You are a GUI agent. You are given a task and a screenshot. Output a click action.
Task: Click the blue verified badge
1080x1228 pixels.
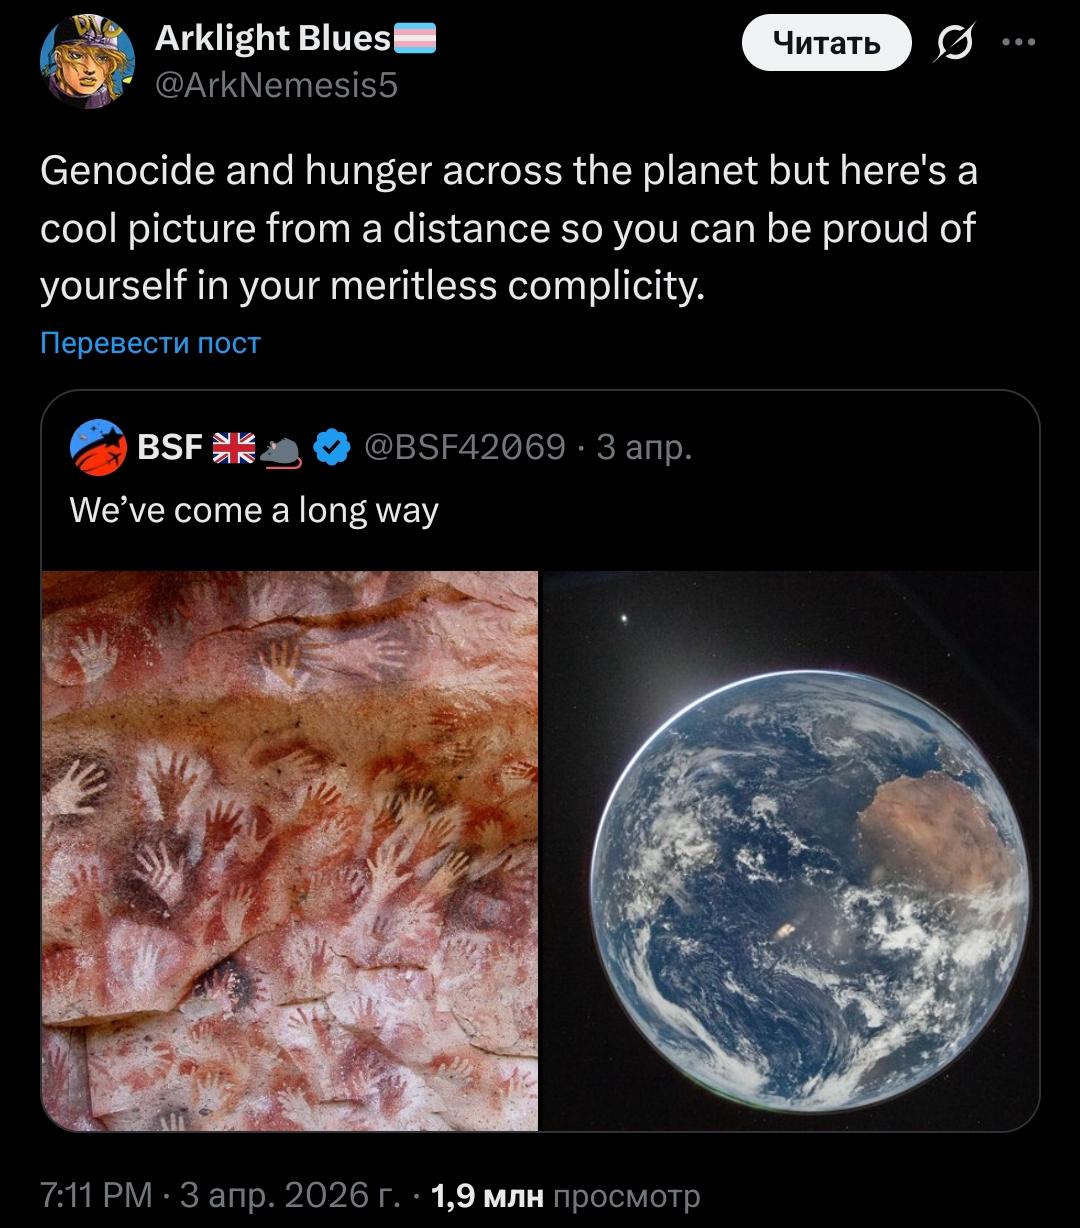[x=331, y=447]
